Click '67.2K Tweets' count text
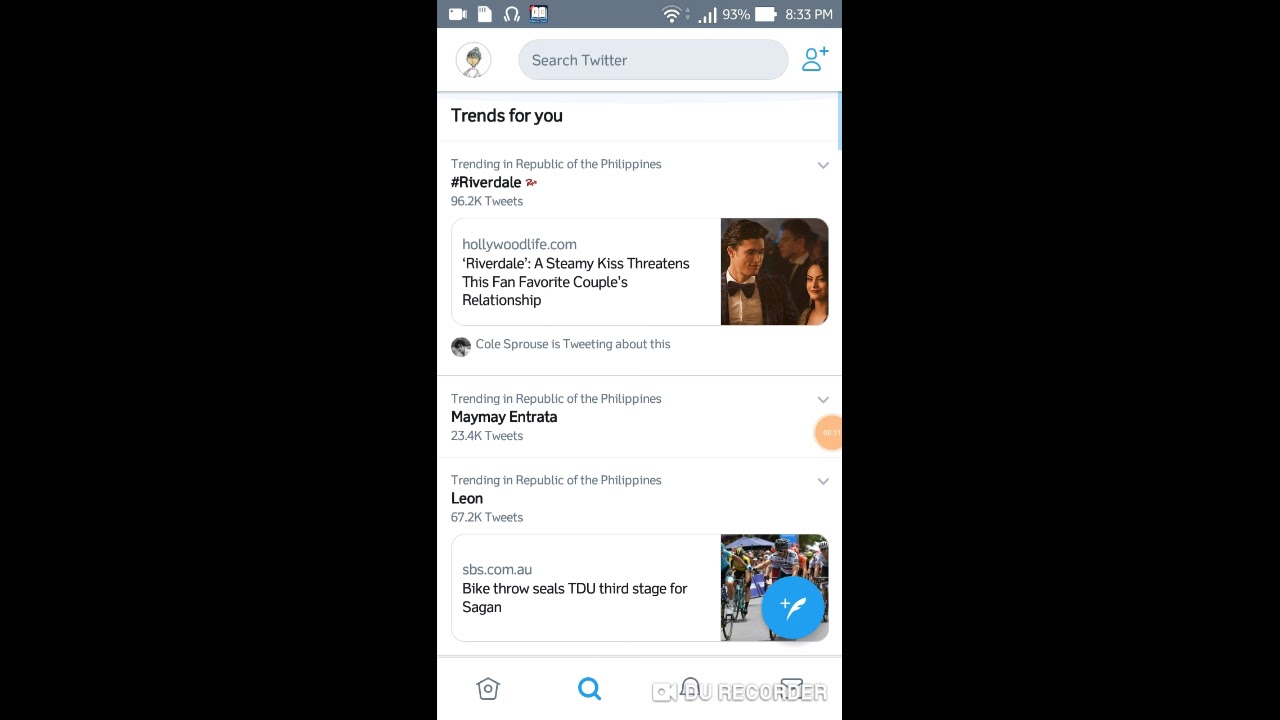The height and width of the screenshot is (720, 1280). (x=487, y=517)
